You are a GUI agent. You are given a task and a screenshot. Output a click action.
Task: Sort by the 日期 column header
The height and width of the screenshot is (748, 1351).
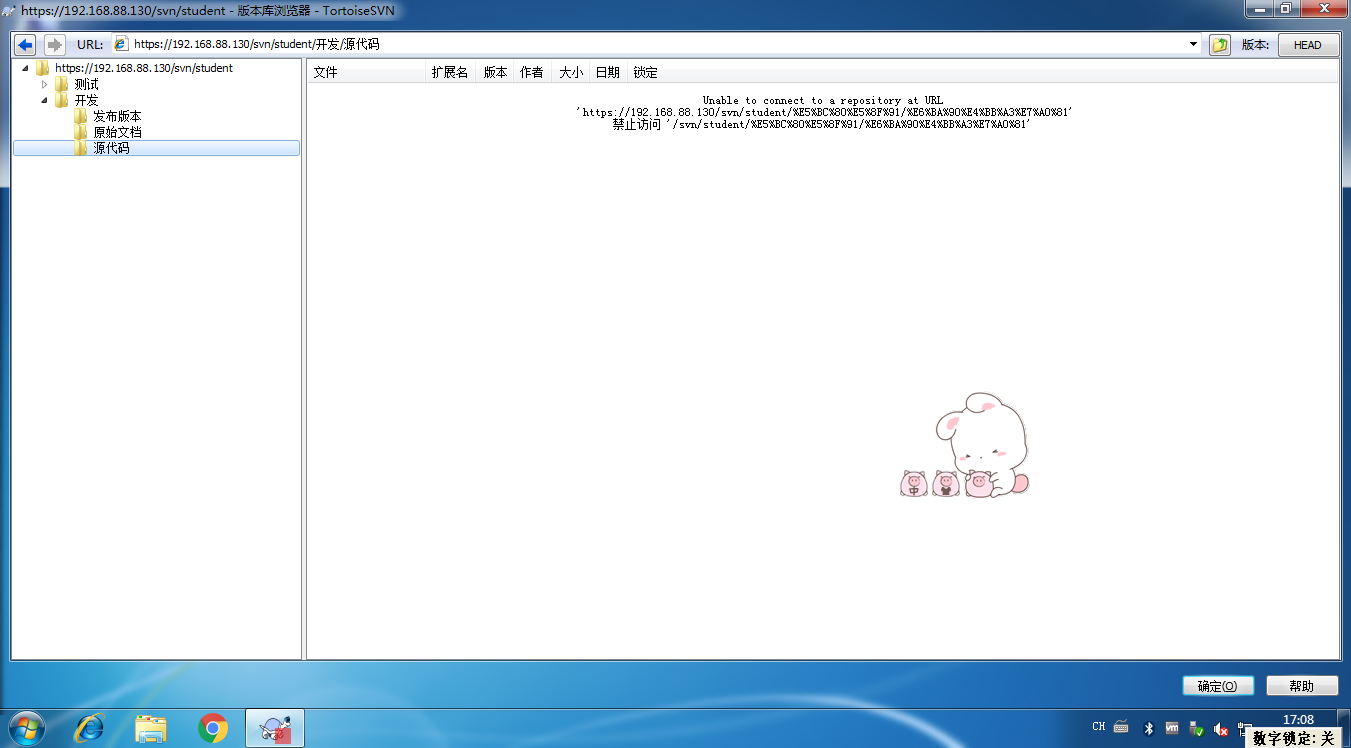[607, 72]
